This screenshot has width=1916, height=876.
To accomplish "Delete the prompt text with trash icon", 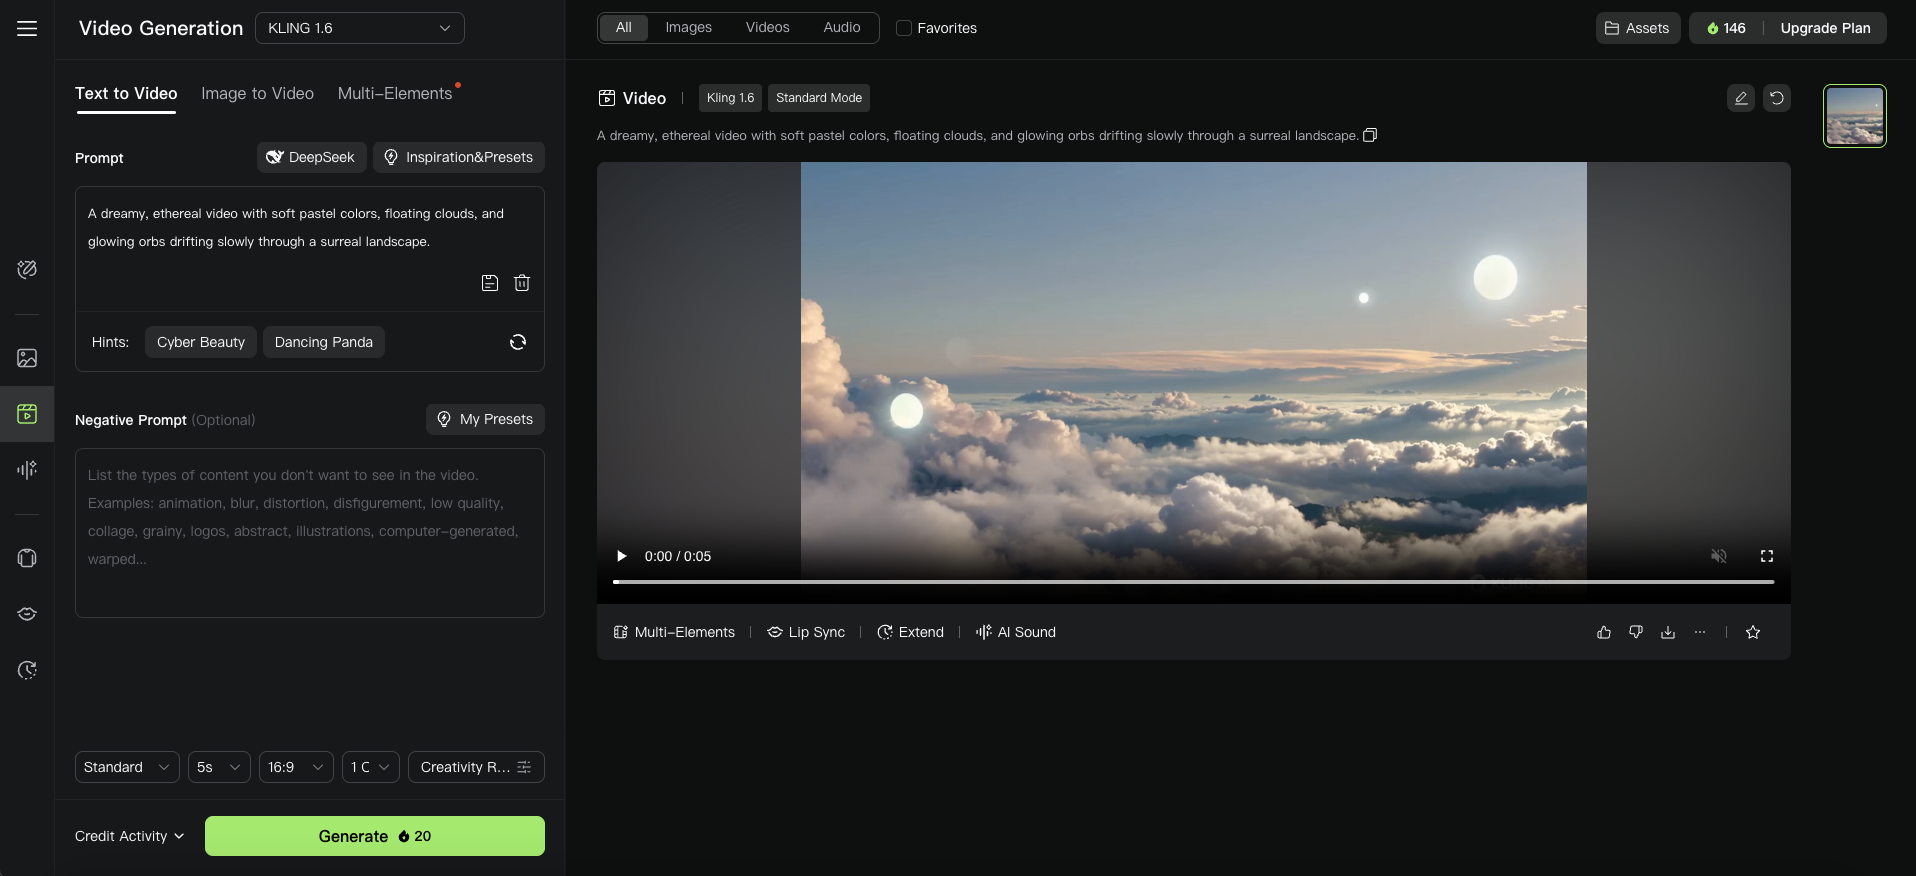I will point(522,283).
